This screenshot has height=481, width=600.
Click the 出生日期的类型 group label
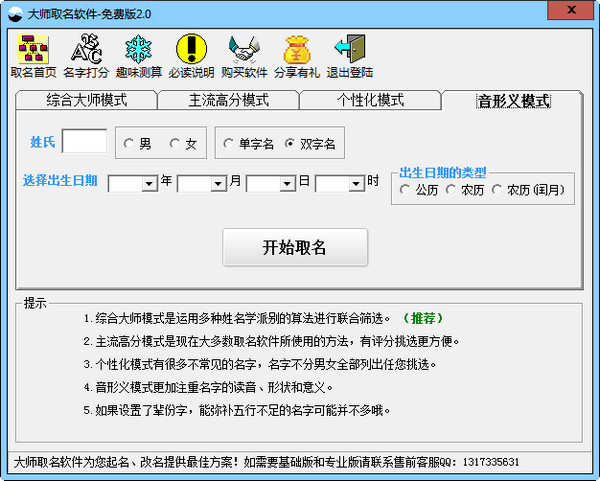click(443, 173)
